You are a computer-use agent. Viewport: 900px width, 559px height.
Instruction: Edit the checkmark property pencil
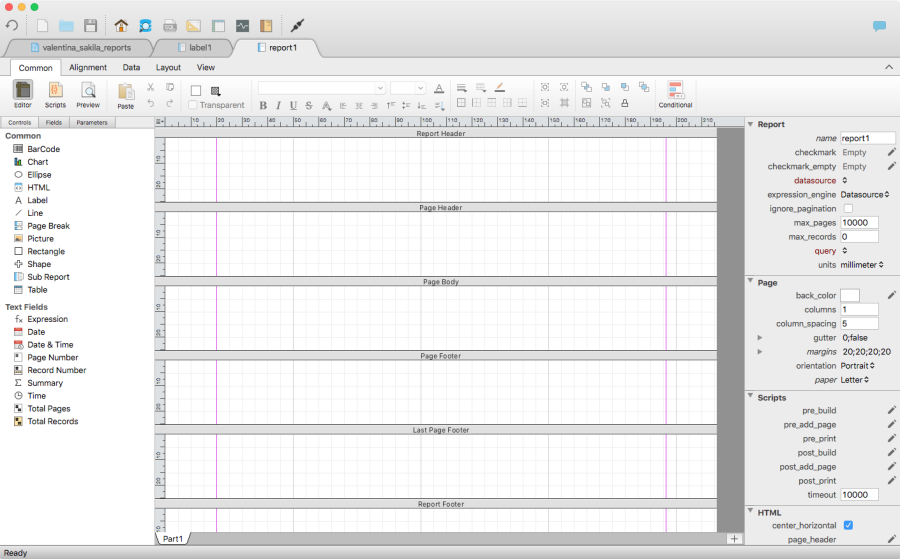(x=891, y=152)
